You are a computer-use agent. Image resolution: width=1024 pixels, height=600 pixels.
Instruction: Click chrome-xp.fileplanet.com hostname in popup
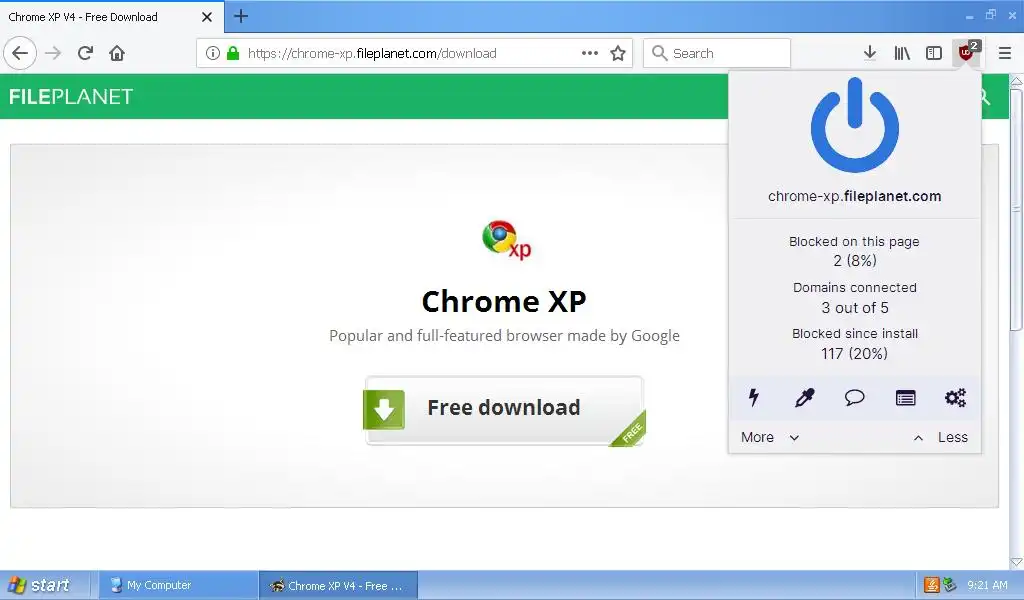coord(854,196)
